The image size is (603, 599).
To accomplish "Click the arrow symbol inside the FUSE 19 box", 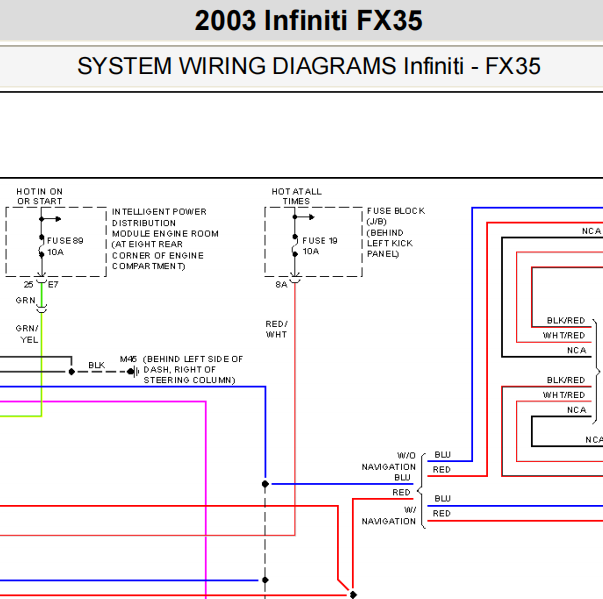I will tap(305, 217).
